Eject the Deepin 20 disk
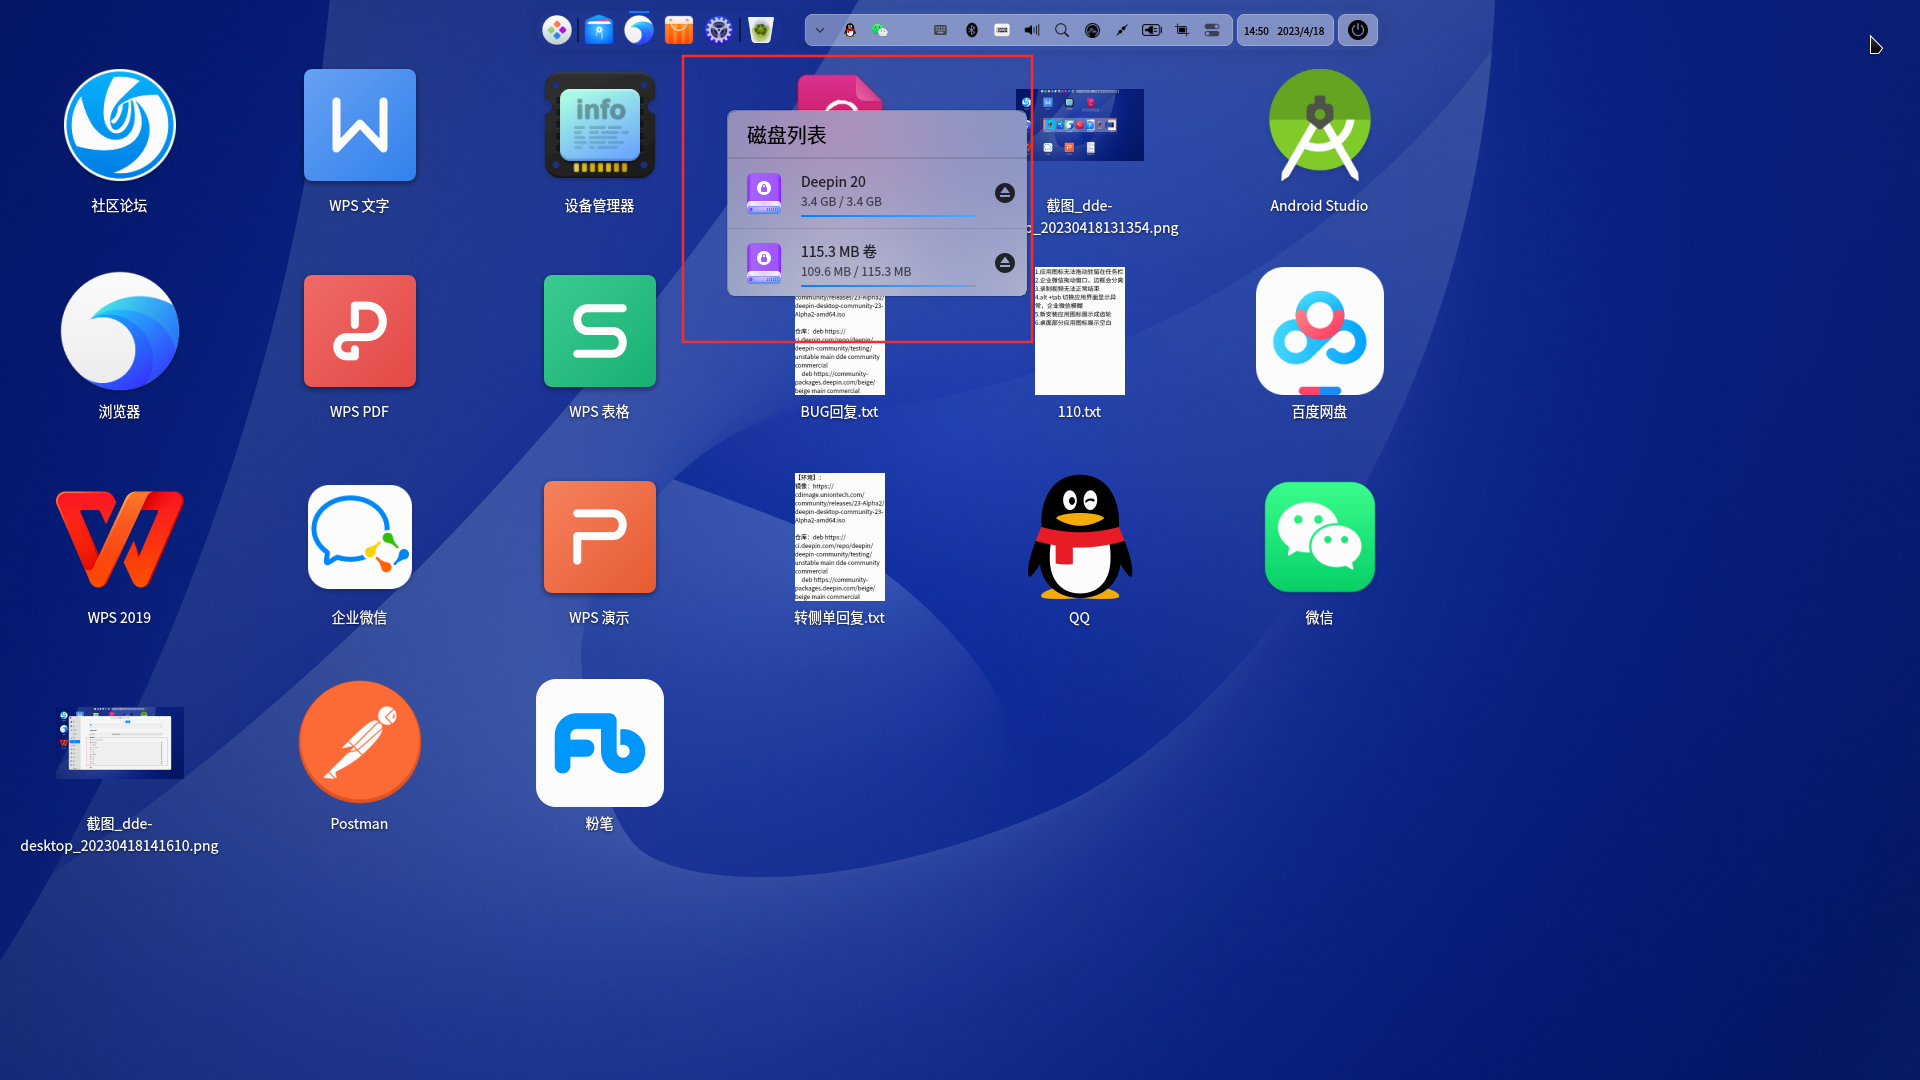Screen dimensions: 1920x1080 (x=1005, y=193)
